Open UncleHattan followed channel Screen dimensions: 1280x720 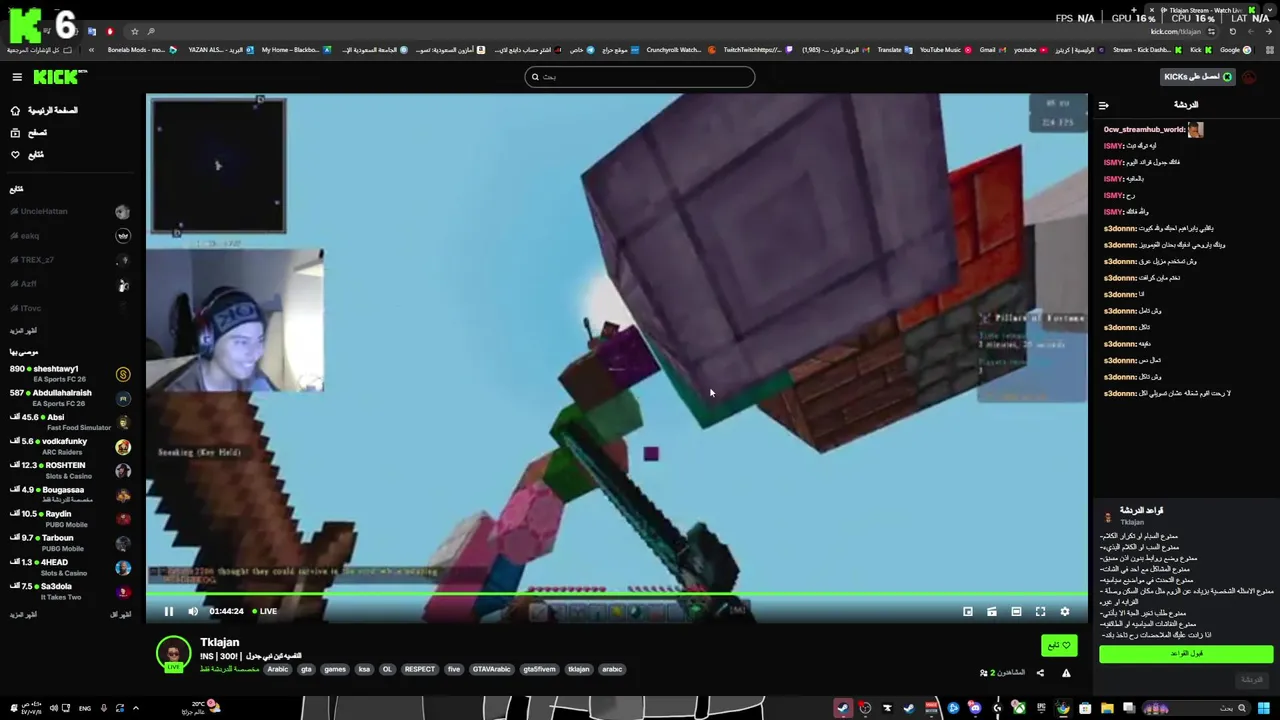[x=70, y=212]
